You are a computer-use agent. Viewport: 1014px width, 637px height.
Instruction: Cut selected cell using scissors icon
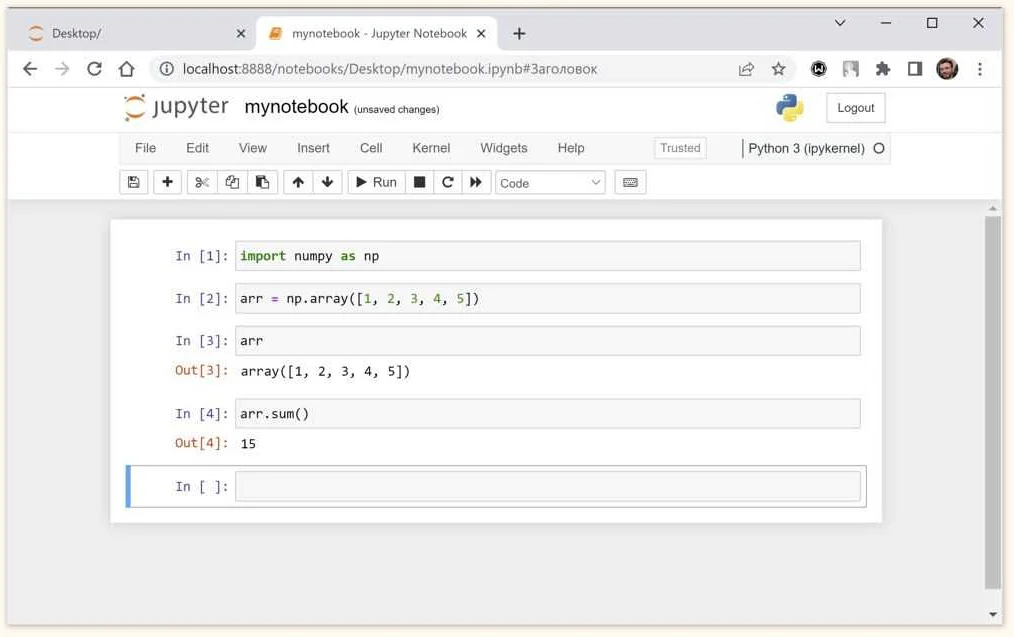202,182
